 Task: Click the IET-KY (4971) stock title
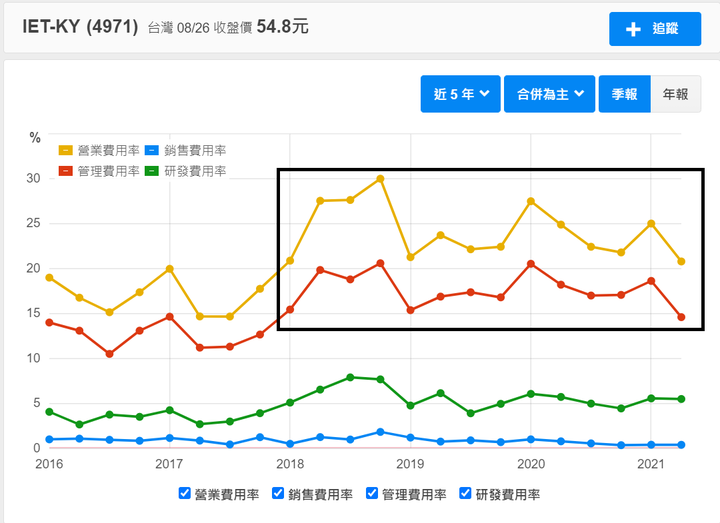tap(80, 27)
